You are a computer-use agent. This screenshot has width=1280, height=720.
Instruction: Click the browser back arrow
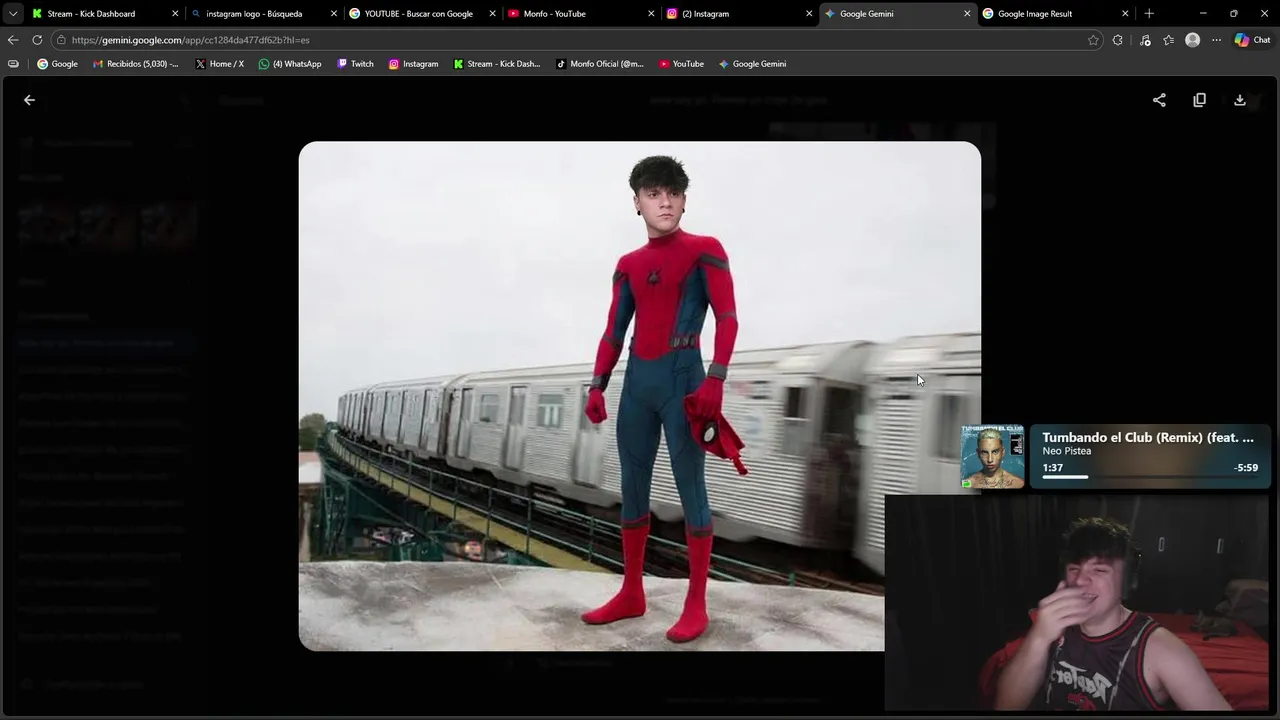coord(12,40)
